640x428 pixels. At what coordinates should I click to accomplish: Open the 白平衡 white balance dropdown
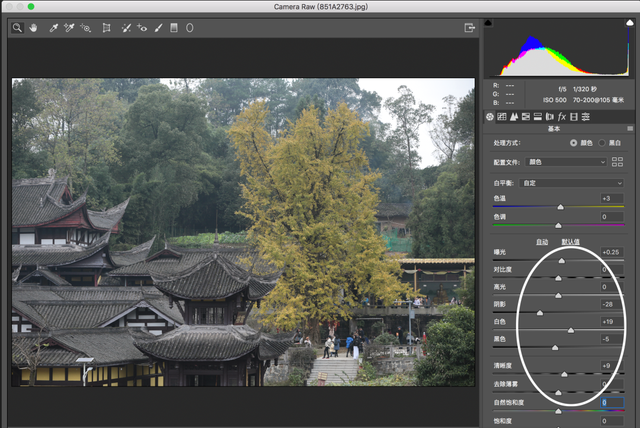(x=571, y=183)
